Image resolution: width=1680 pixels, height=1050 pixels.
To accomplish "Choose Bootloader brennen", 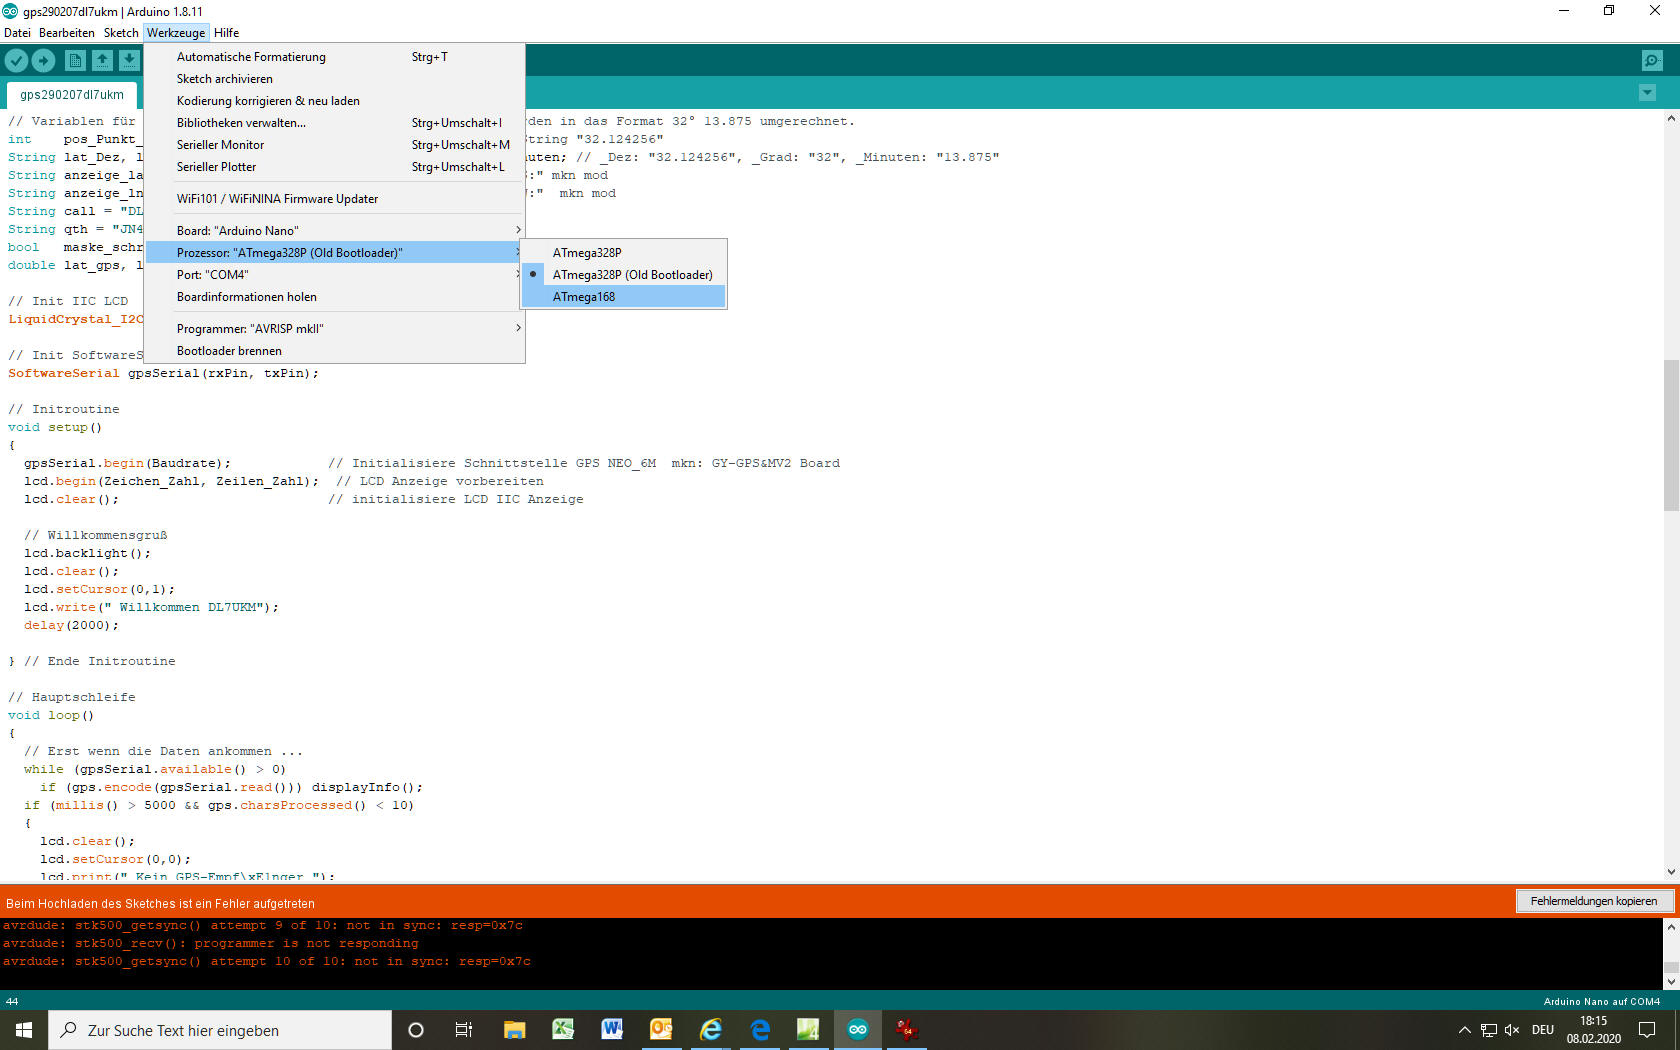I will 334,351.
